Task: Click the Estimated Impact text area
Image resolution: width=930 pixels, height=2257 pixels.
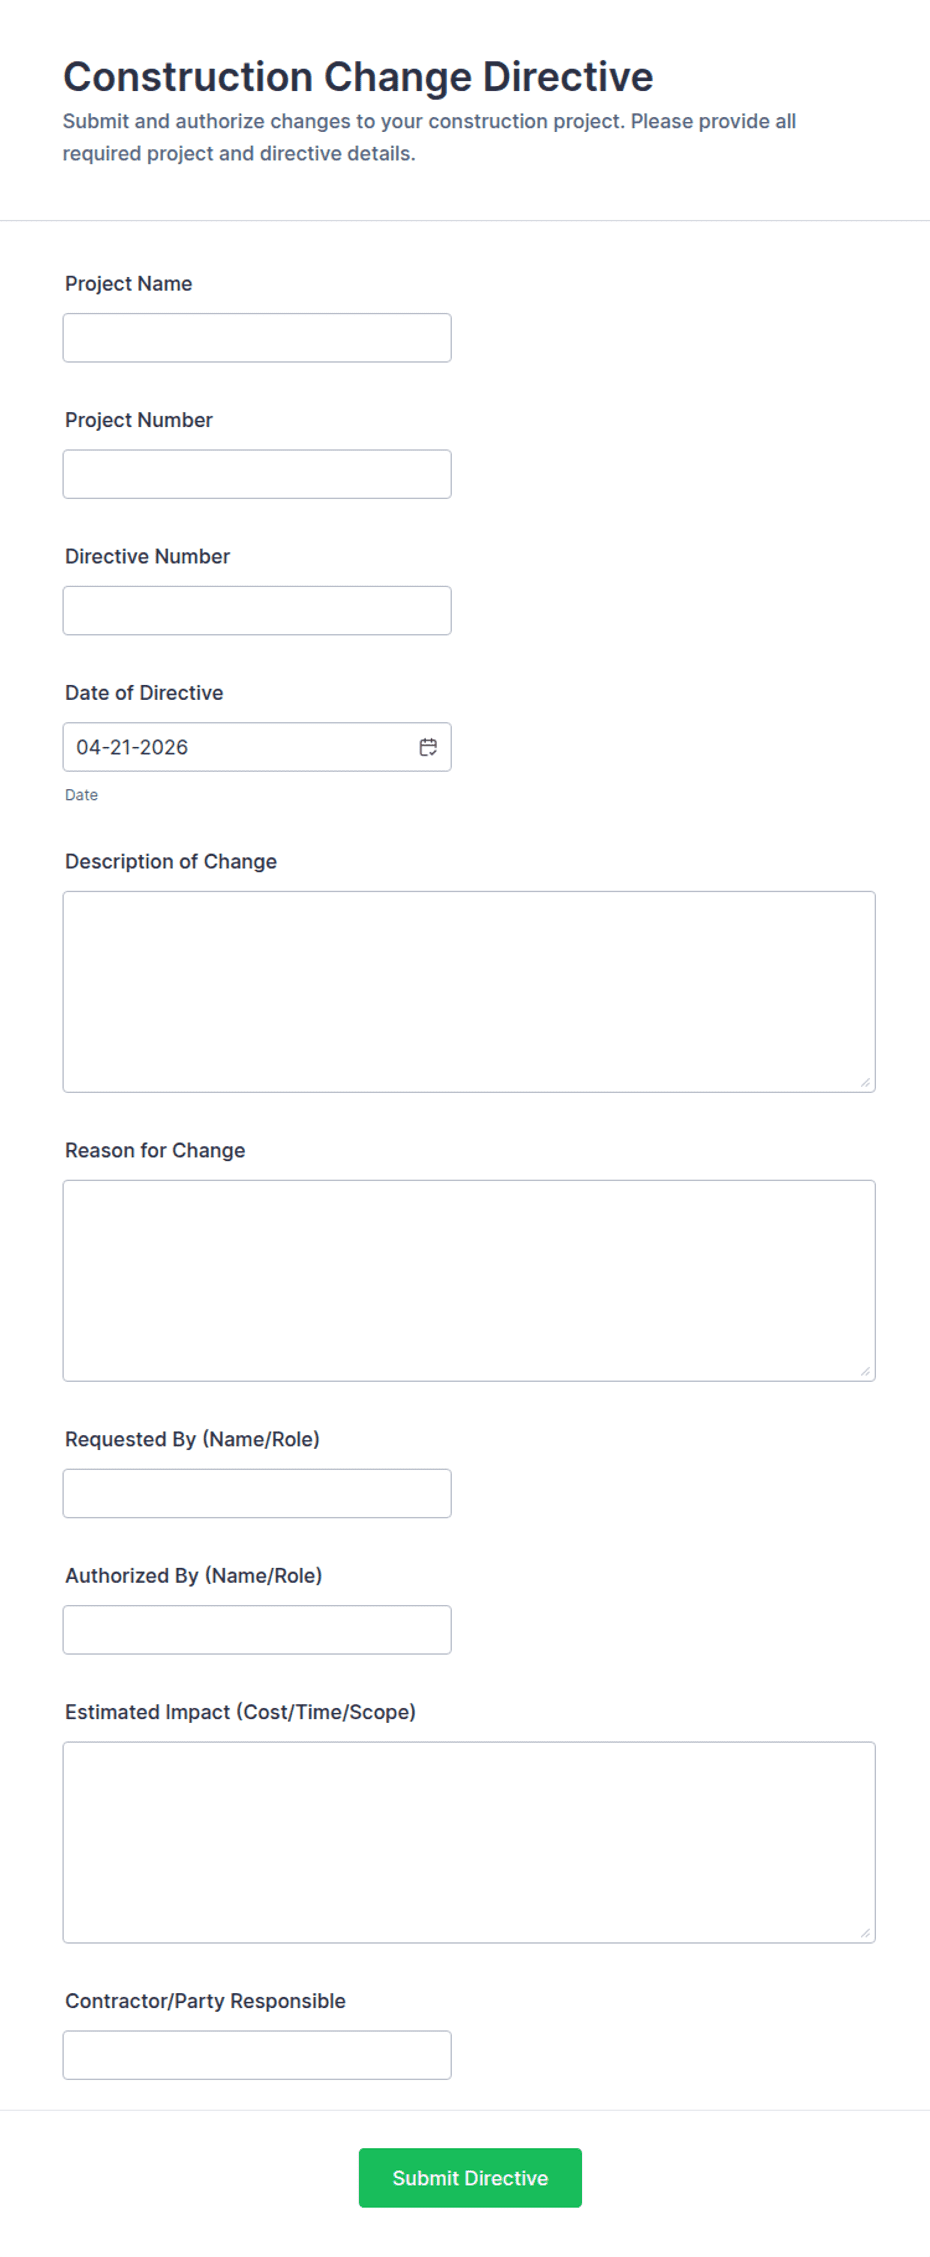Action: tap(468, 1842)
